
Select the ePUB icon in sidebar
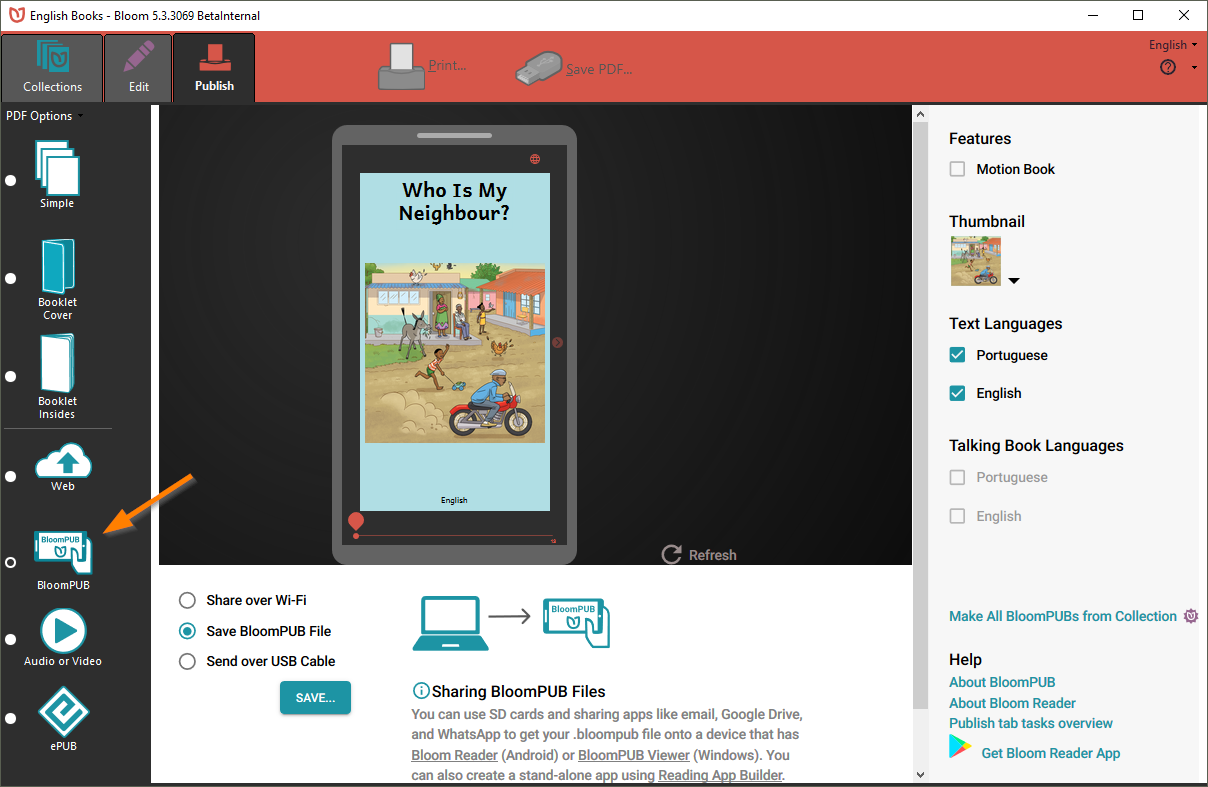[x=63, y=711]
